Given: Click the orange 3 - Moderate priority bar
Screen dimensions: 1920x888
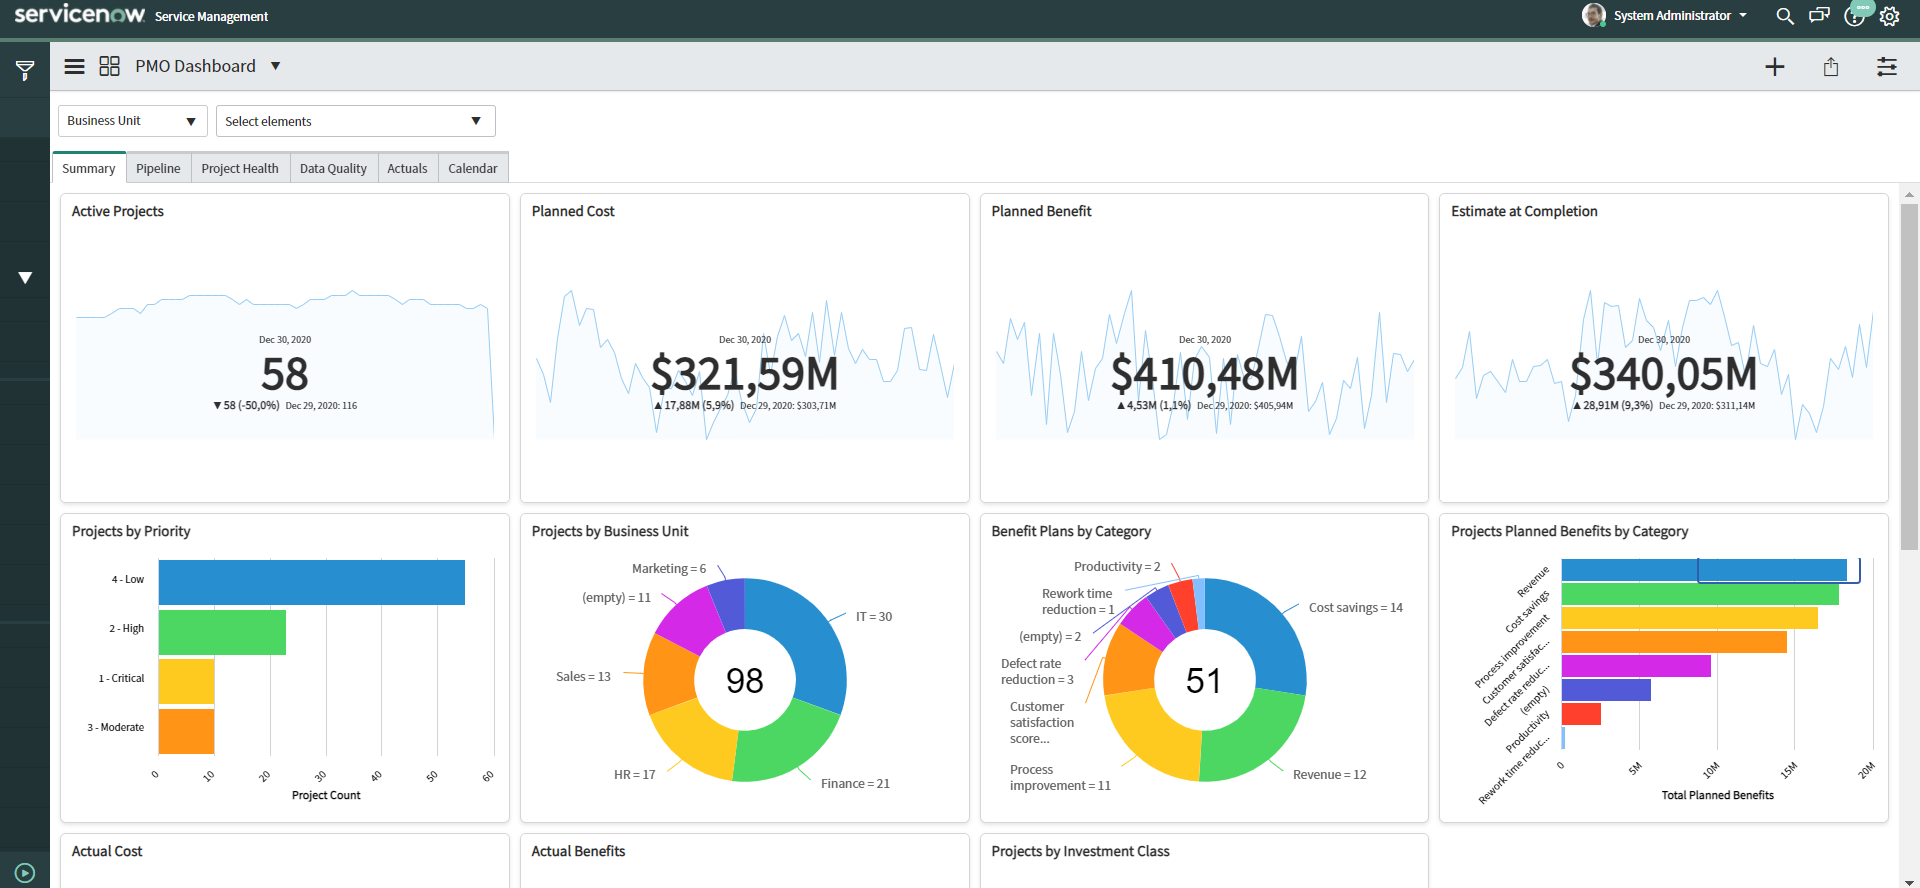Looking at the screenshot, I should coord(186,731).
